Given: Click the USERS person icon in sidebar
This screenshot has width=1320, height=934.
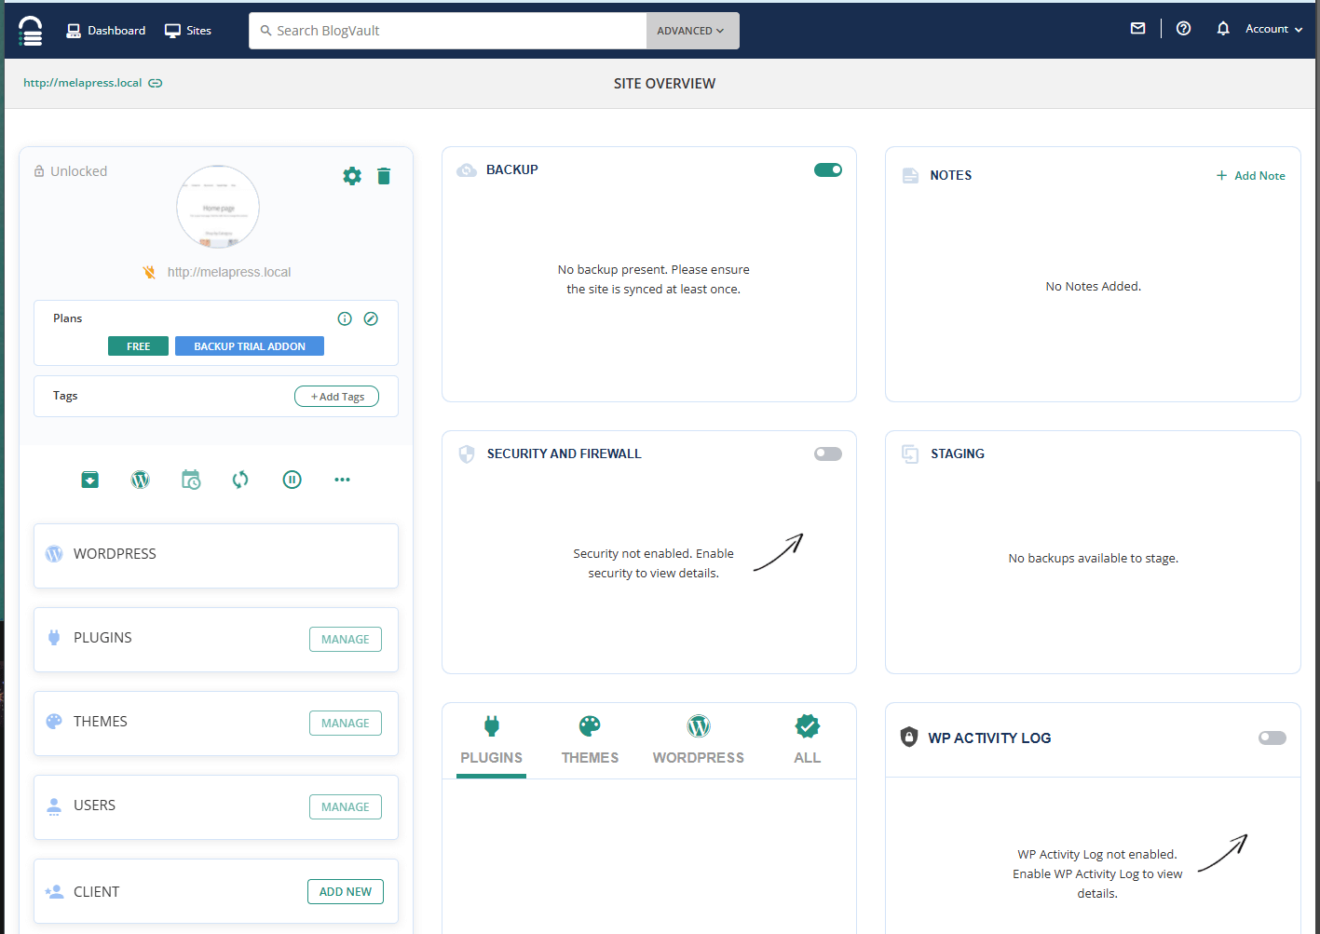Looking at the screenshot, I should coord(54,806).
